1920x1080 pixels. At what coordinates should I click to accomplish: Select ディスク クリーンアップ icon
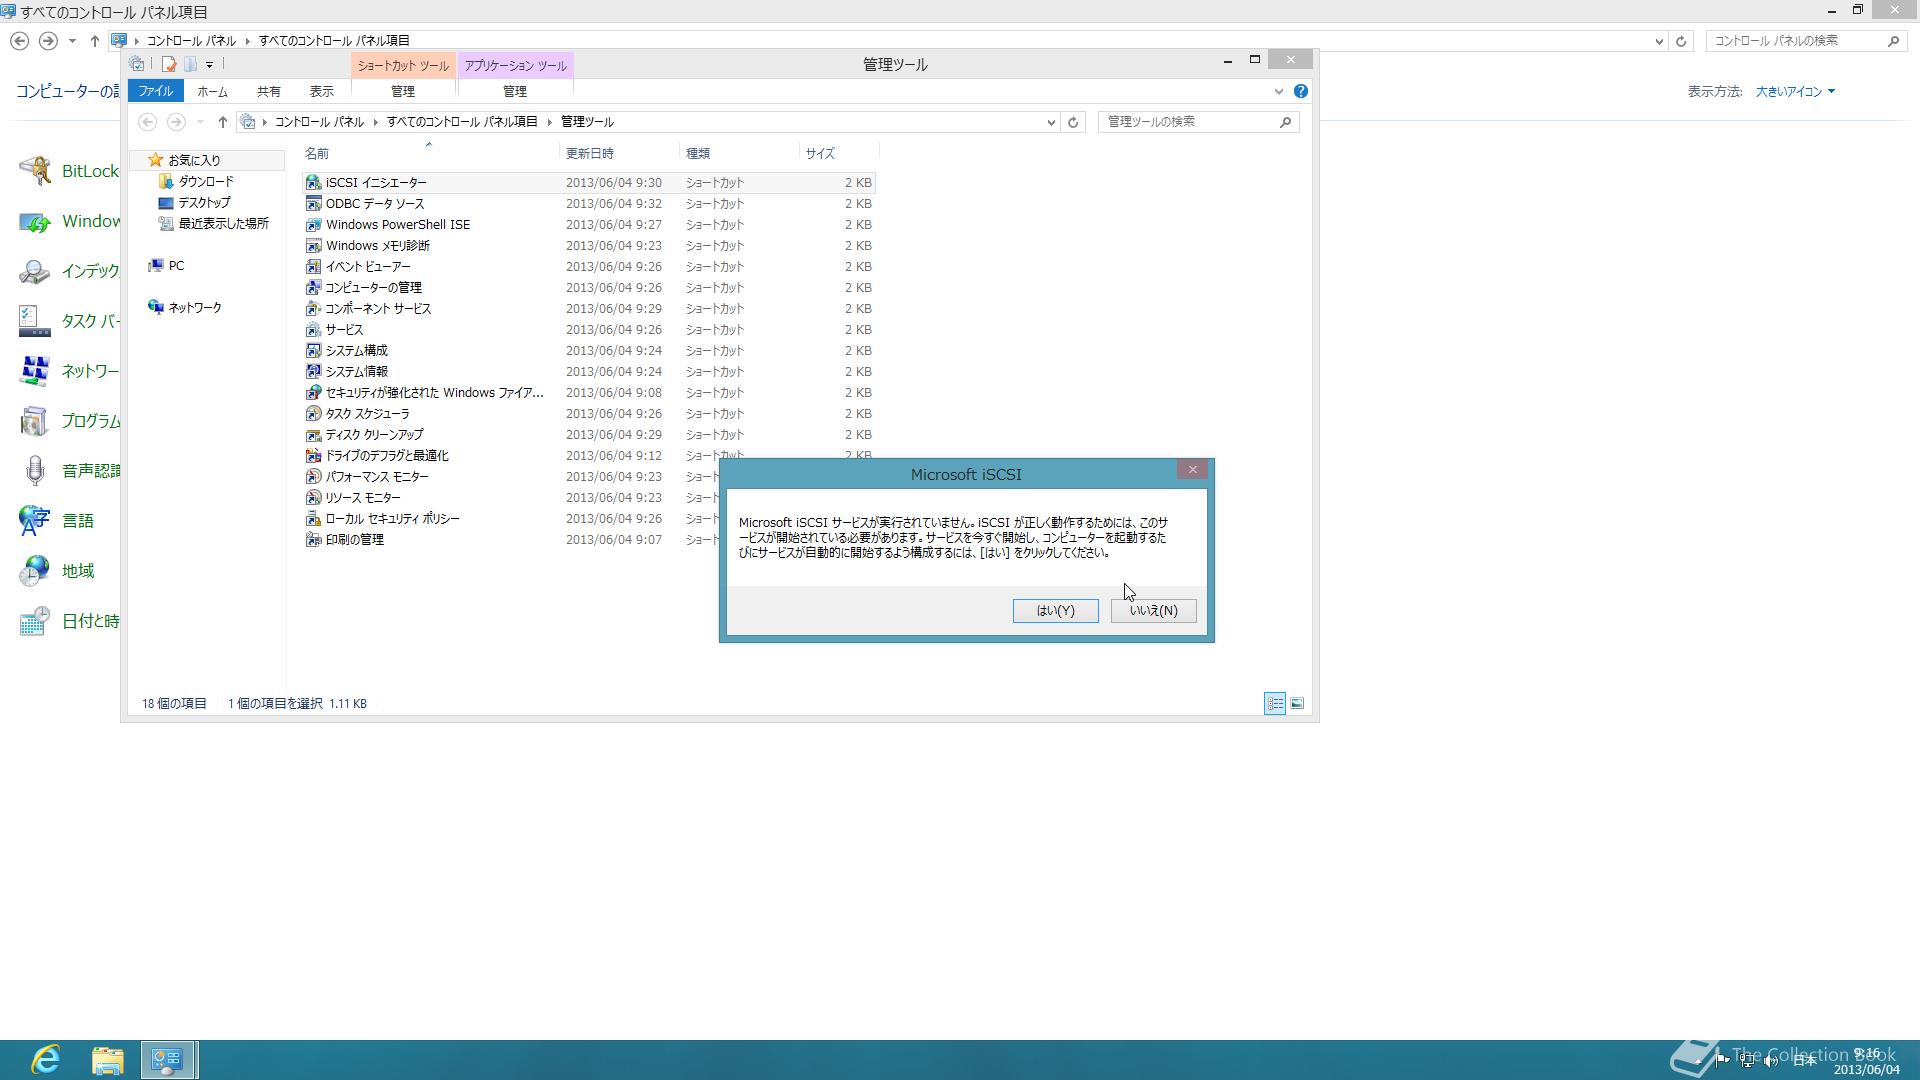(313, 434)
